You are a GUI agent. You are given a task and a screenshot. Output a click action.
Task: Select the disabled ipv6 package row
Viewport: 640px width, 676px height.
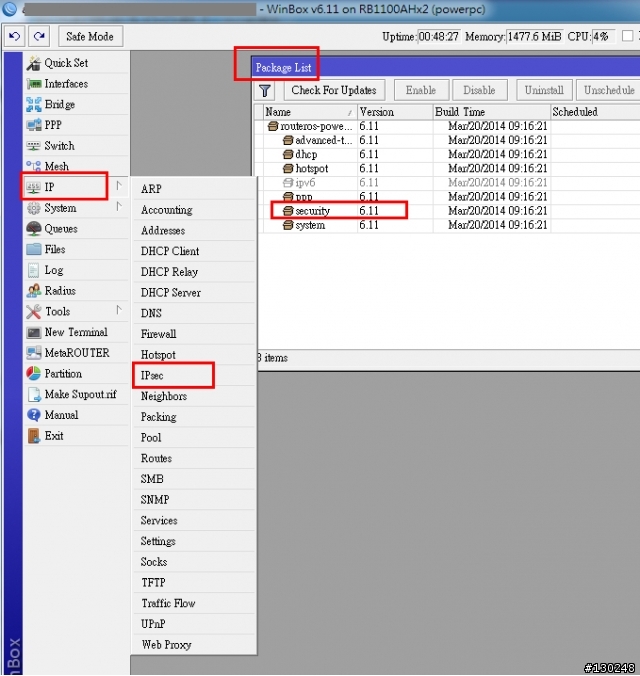(449, 183)
